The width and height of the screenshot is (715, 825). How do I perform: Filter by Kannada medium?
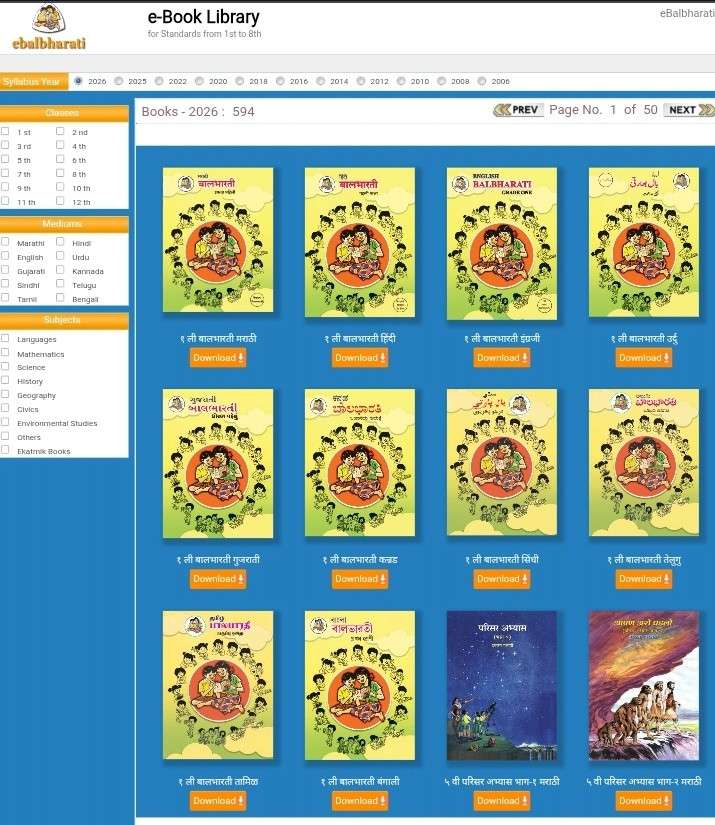[x=60, y=270]
